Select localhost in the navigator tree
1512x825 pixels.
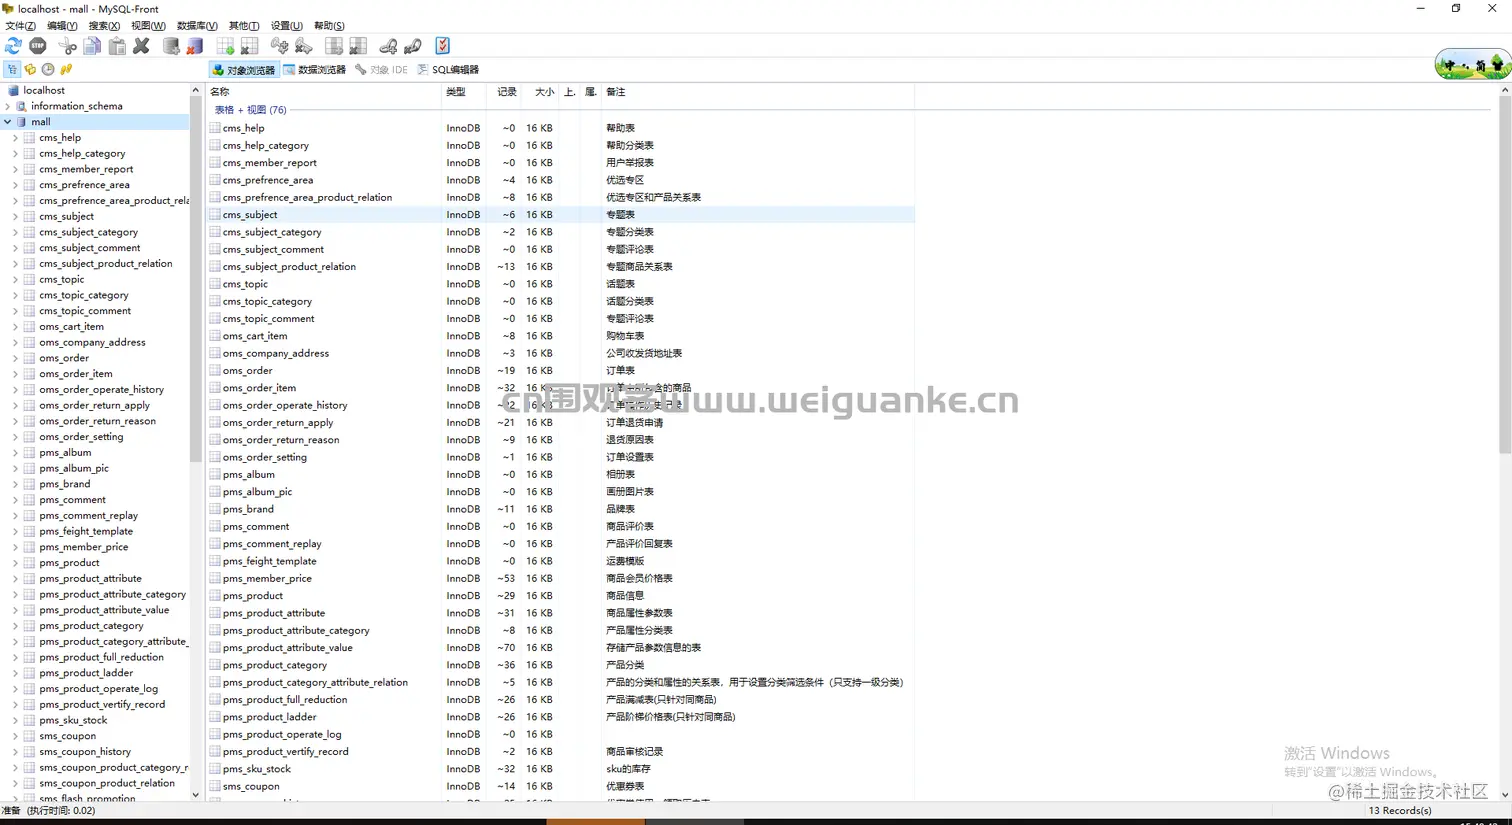(44, 90)
